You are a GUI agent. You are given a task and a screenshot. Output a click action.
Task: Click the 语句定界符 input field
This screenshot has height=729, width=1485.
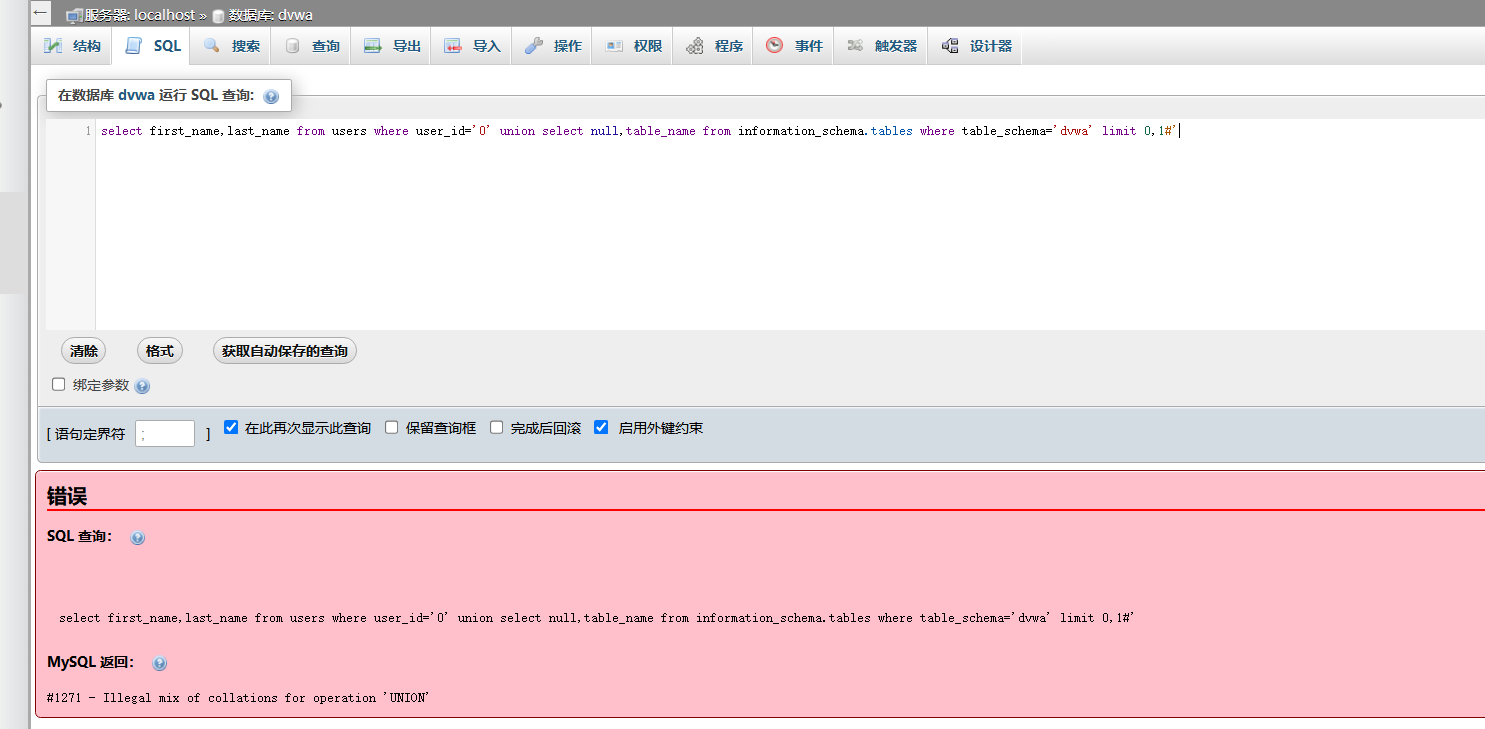tap(165, 433)
